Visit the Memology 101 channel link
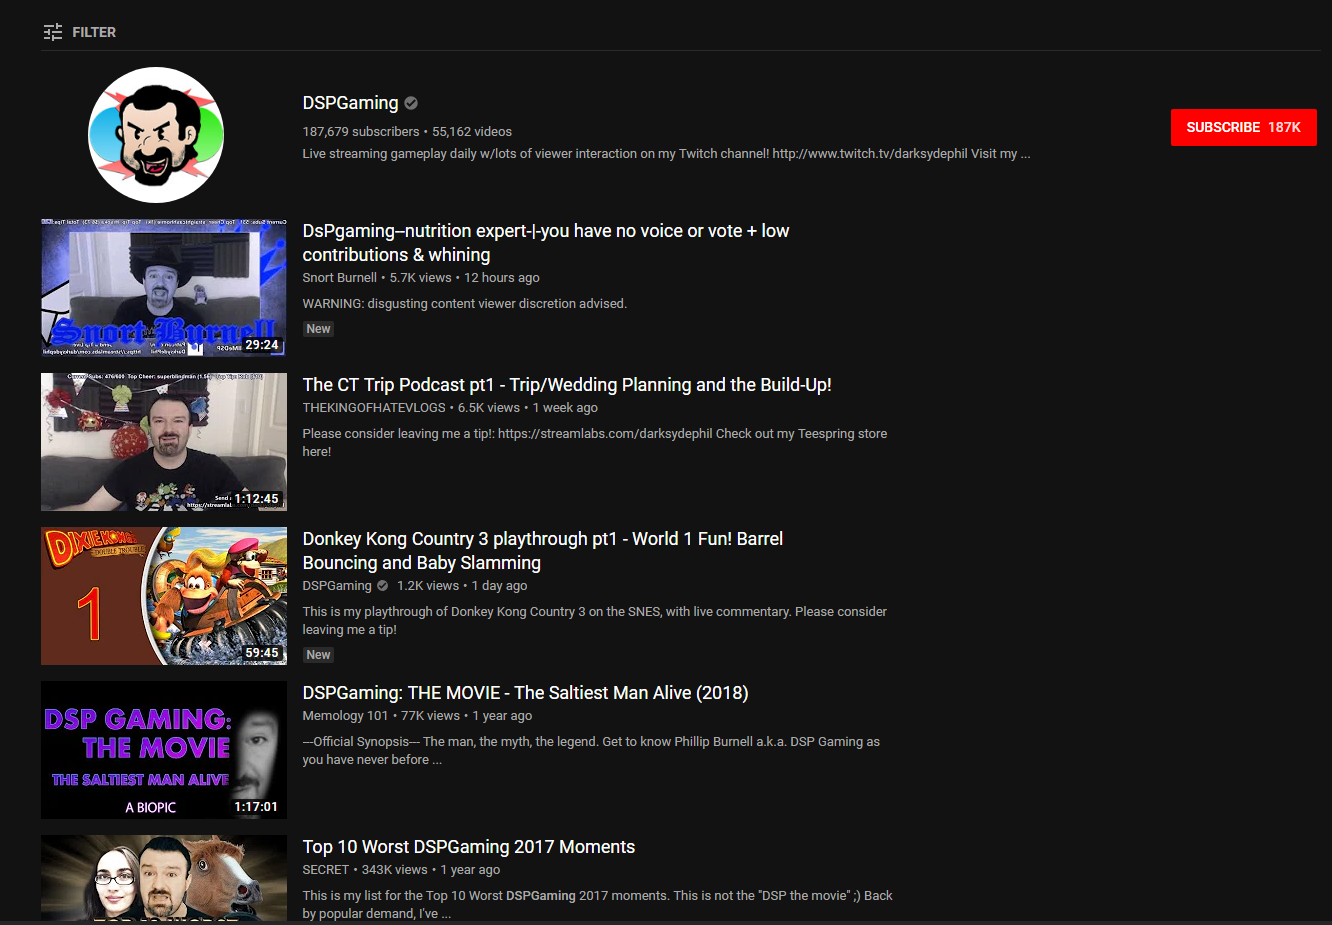The width and height of the screenshot is (1332, 925). [345, 716]
